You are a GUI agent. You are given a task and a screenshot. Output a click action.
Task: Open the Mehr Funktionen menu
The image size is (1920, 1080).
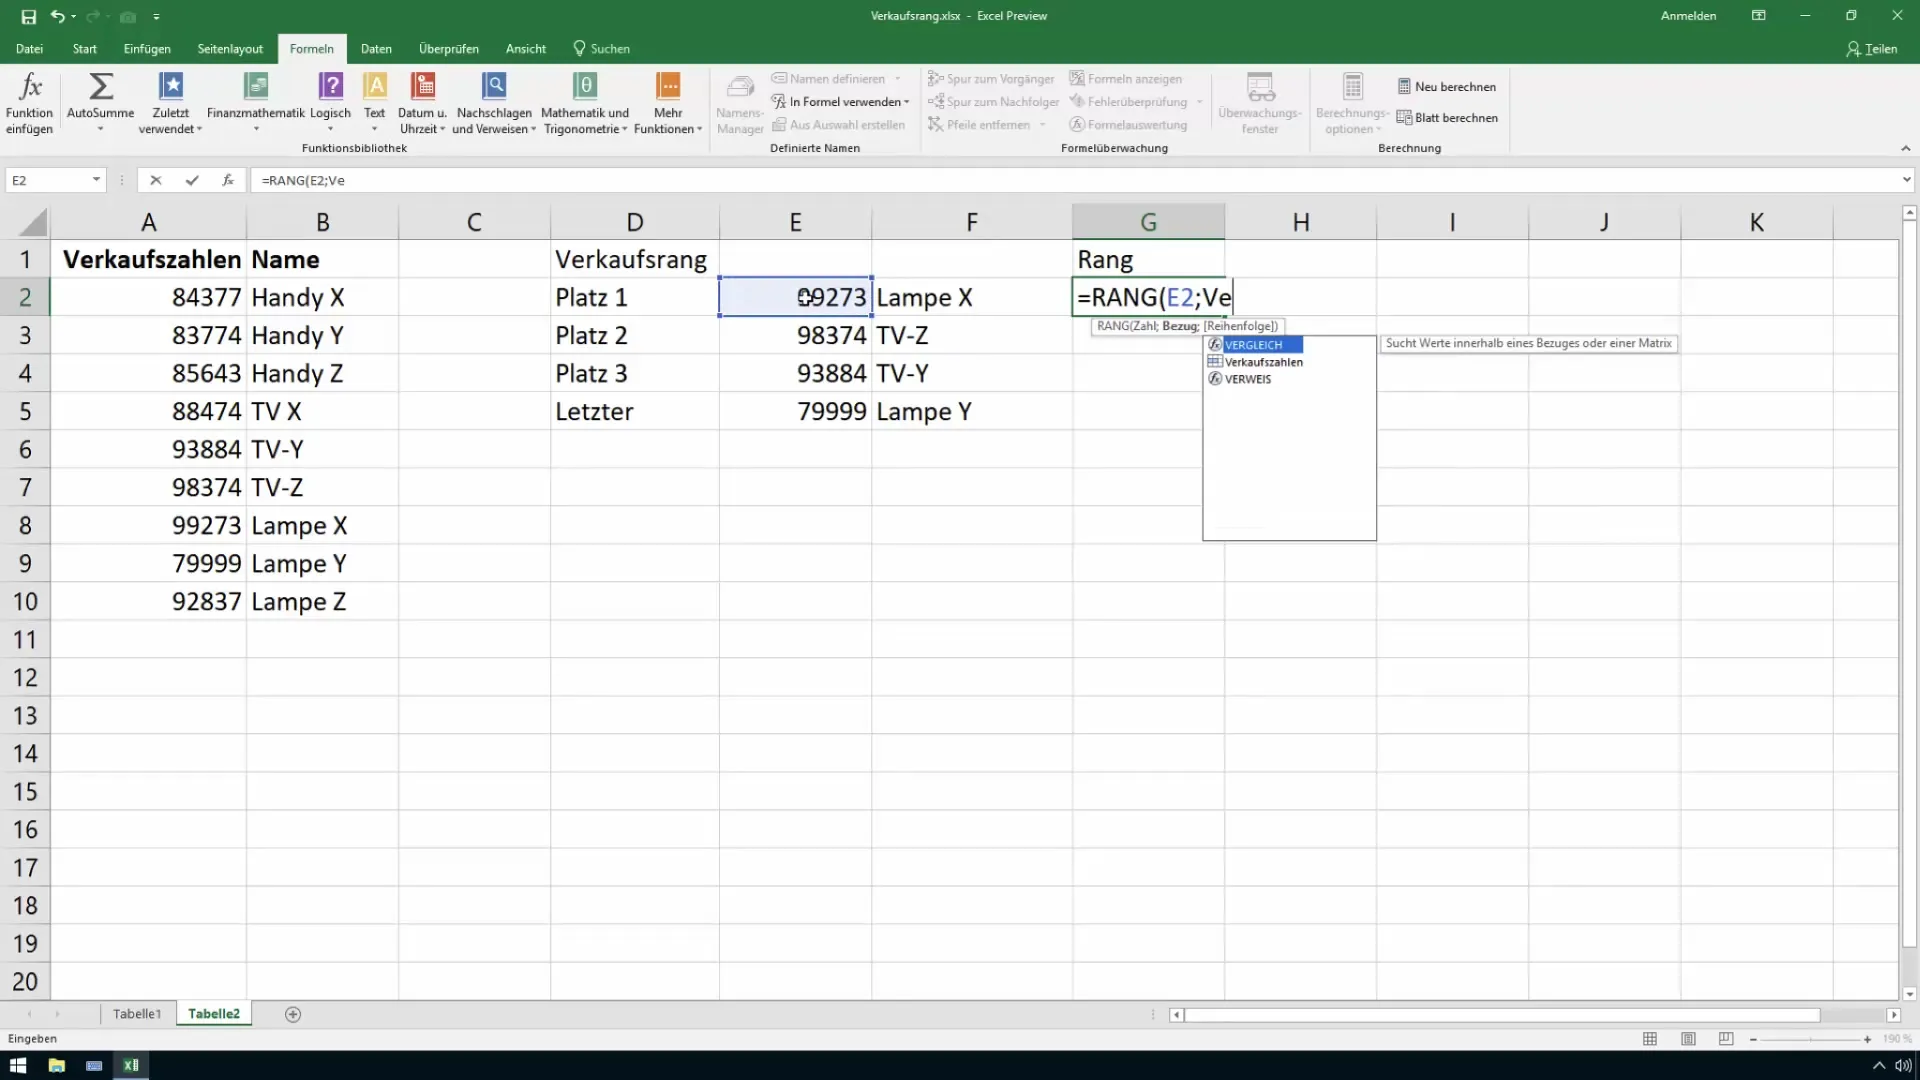point(668,103)
